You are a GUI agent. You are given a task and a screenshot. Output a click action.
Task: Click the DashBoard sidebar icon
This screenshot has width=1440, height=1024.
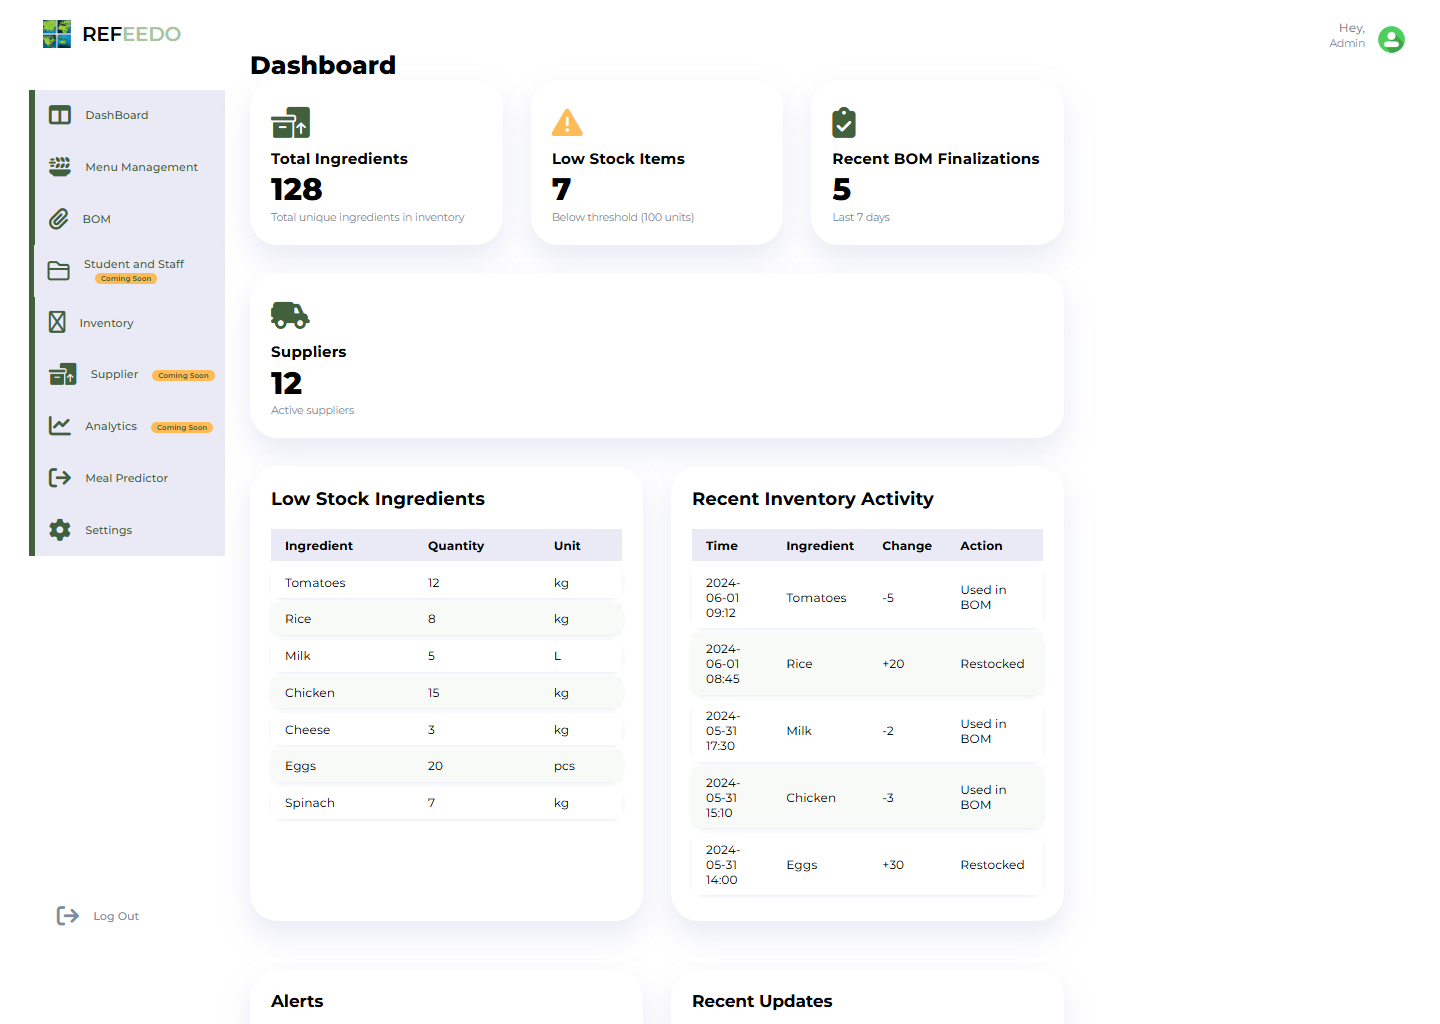point(60,115)
